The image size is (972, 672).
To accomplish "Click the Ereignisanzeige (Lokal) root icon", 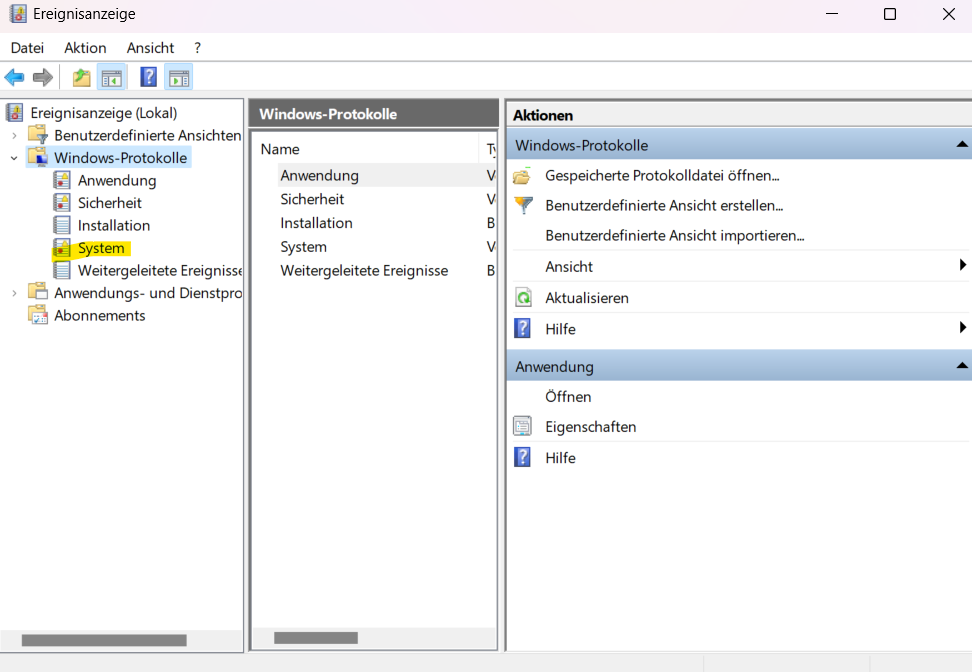I will click(x=15, y=113).
